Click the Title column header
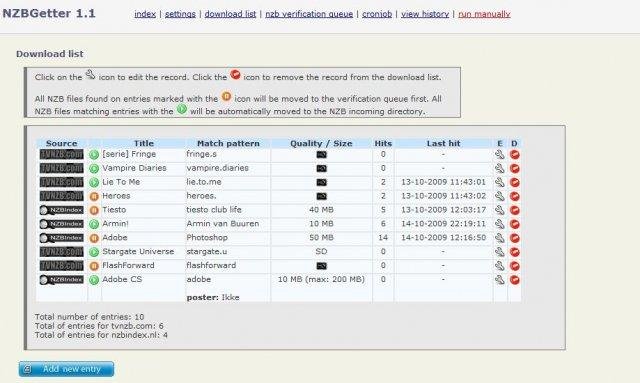 (144, 143)
